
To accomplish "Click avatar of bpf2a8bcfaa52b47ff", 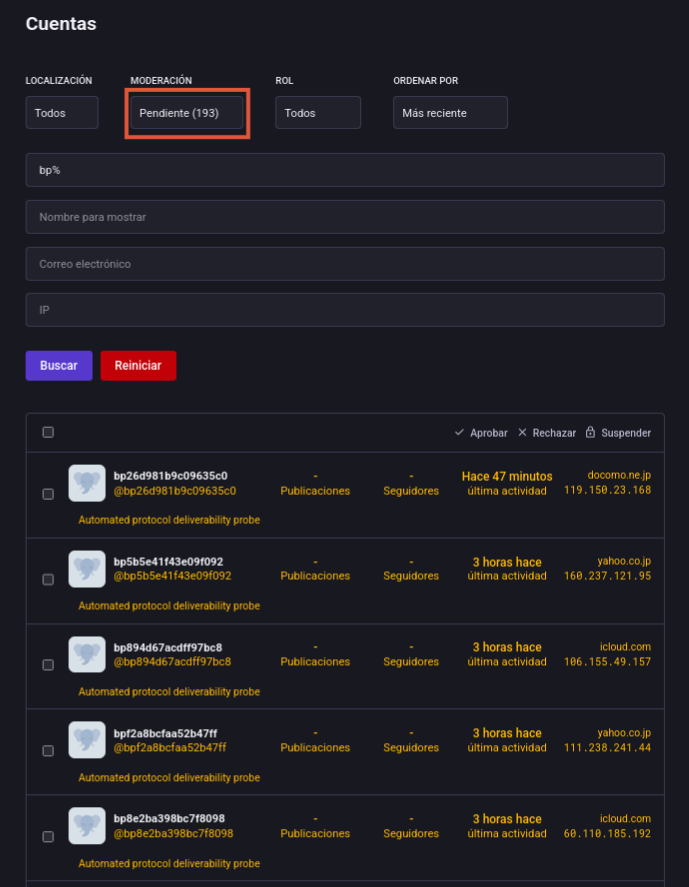I will (87, 740).
